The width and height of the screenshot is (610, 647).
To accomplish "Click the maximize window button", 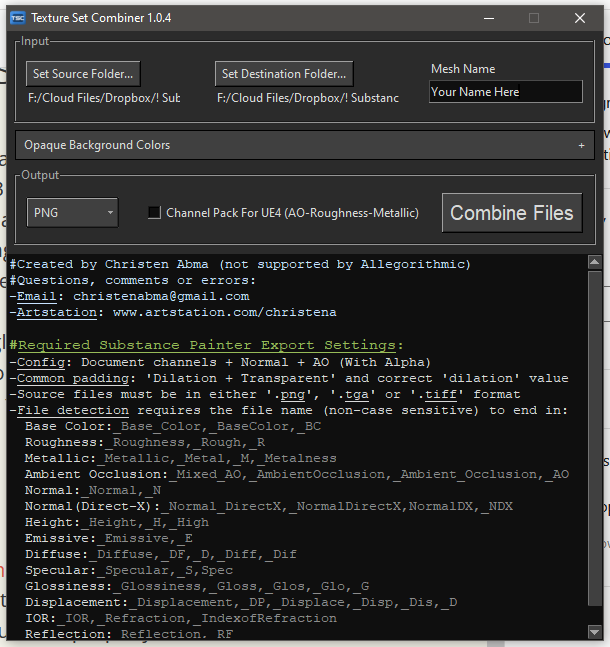I will click(534, 18).
